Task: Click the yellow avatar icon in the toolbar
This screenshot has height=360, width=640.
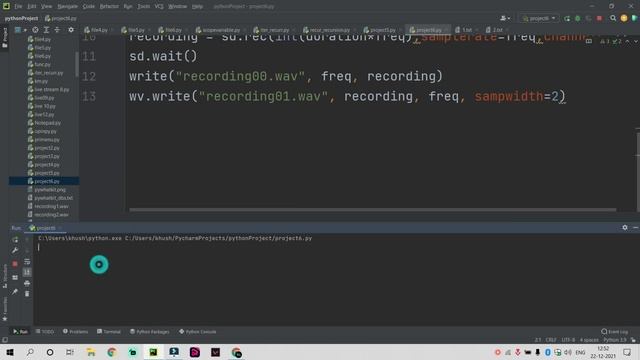Action: click(624, 18)
